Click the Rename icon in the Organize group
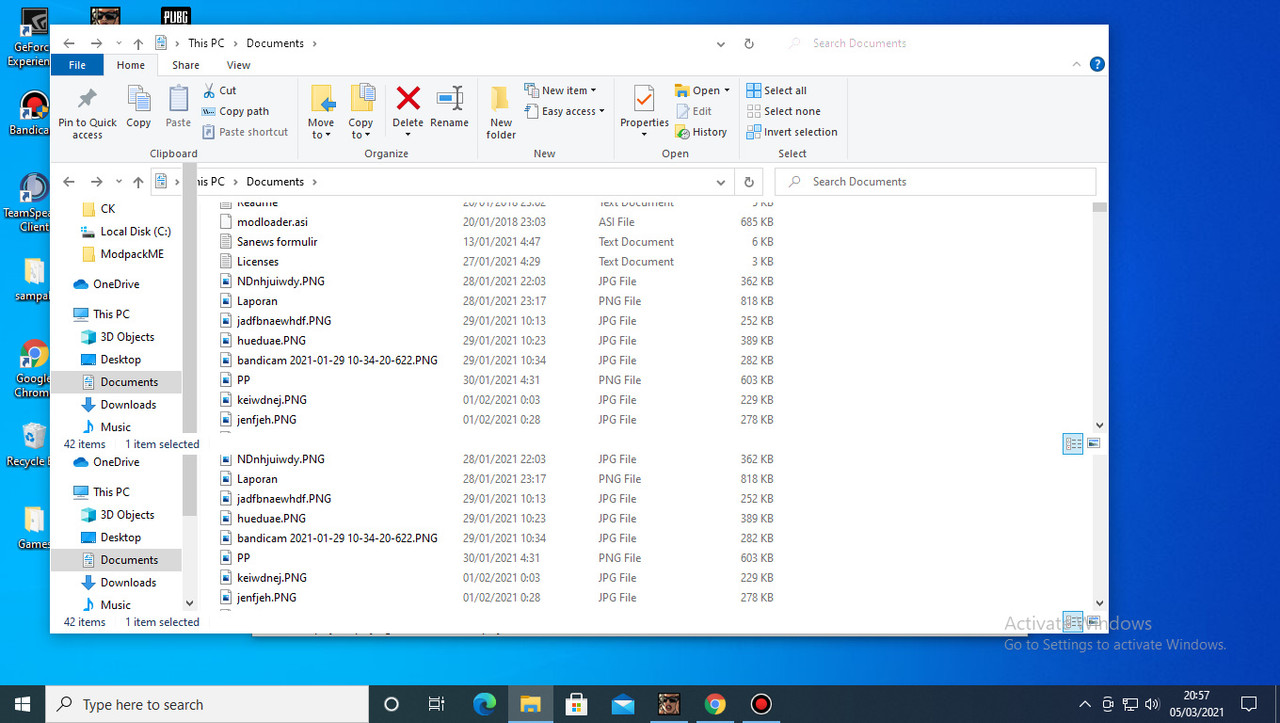This screenshot has width=1280, height=723. [x=449, y=98]
